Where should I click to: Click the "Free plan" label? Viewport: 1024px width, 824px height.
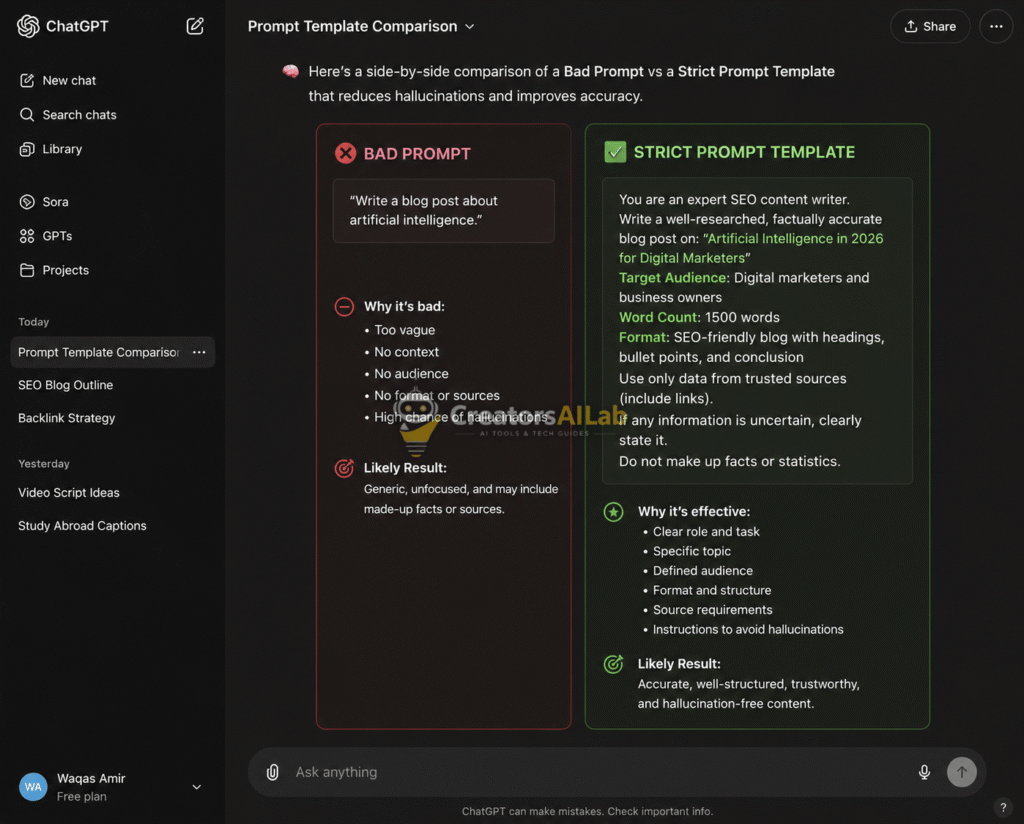click(x=82, y=797)
